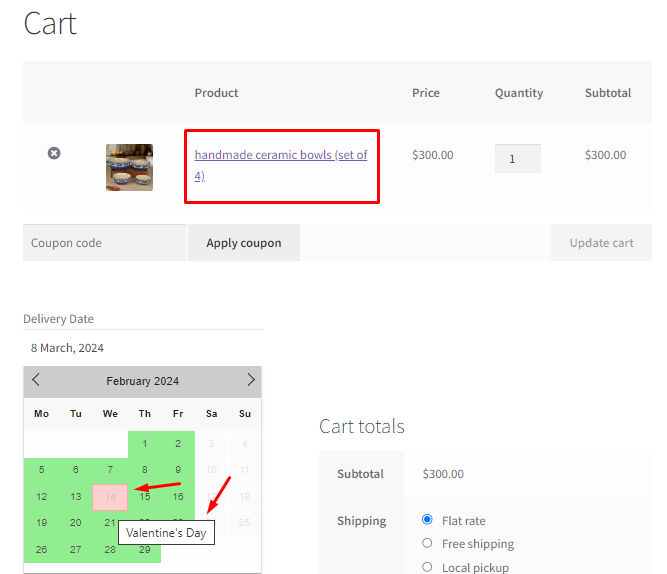
Task: Select the Free shipping option
Action: point(427,543)
